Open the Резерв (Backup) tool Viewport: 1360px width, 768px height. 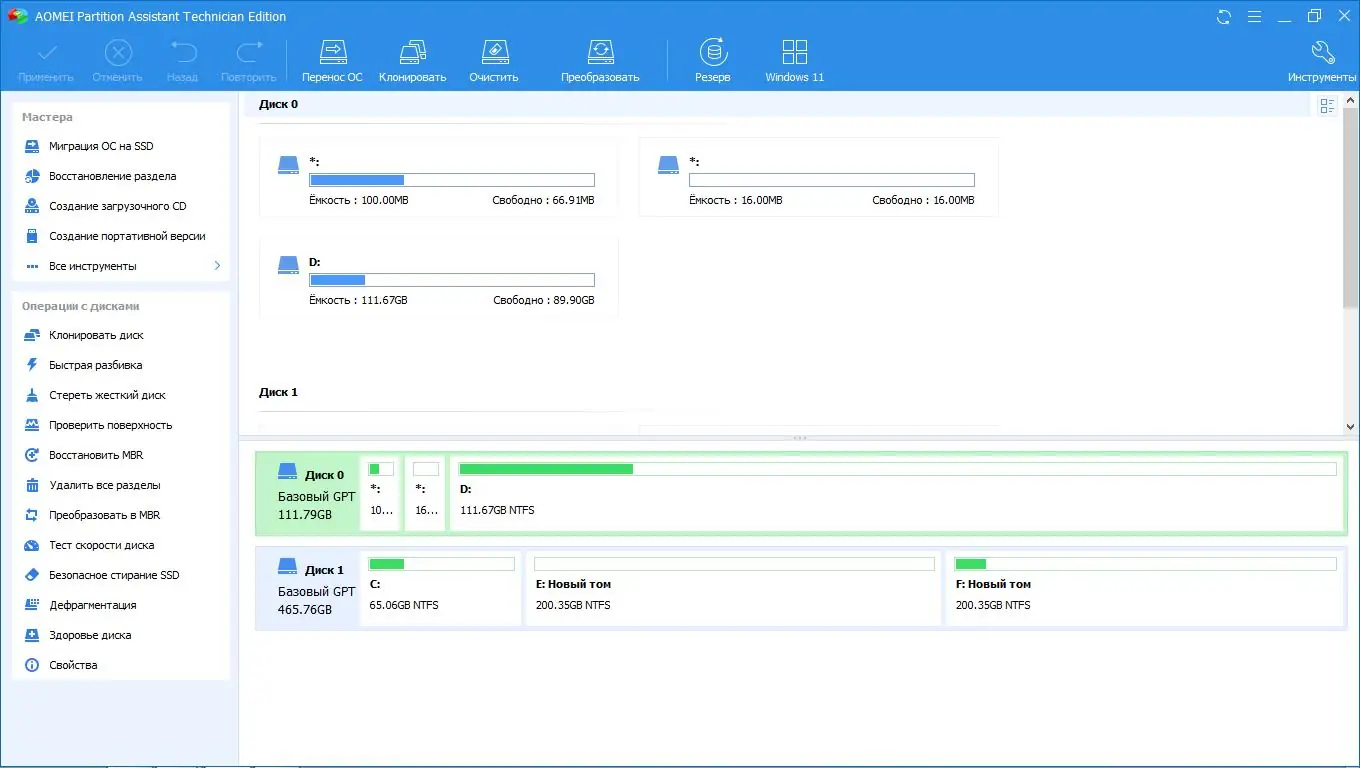click(x=712, y=58)
